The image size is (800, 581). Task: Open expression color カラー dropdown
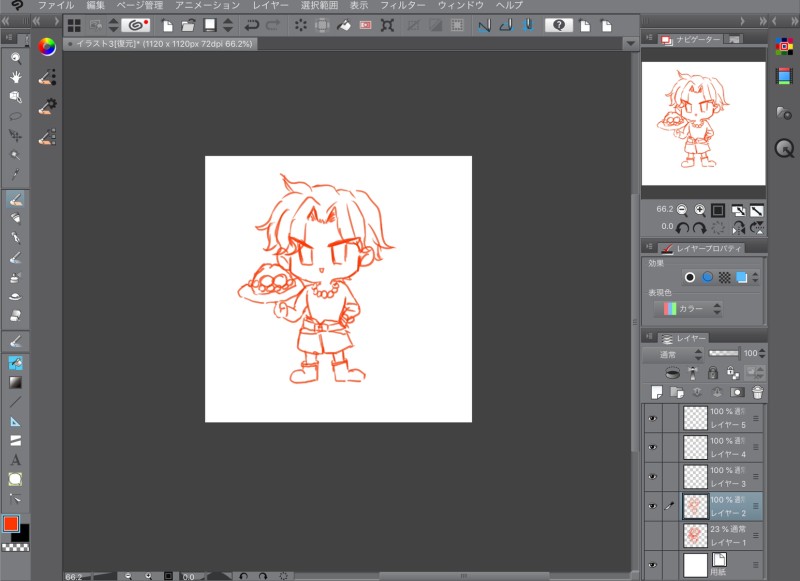tap(688, 309)
